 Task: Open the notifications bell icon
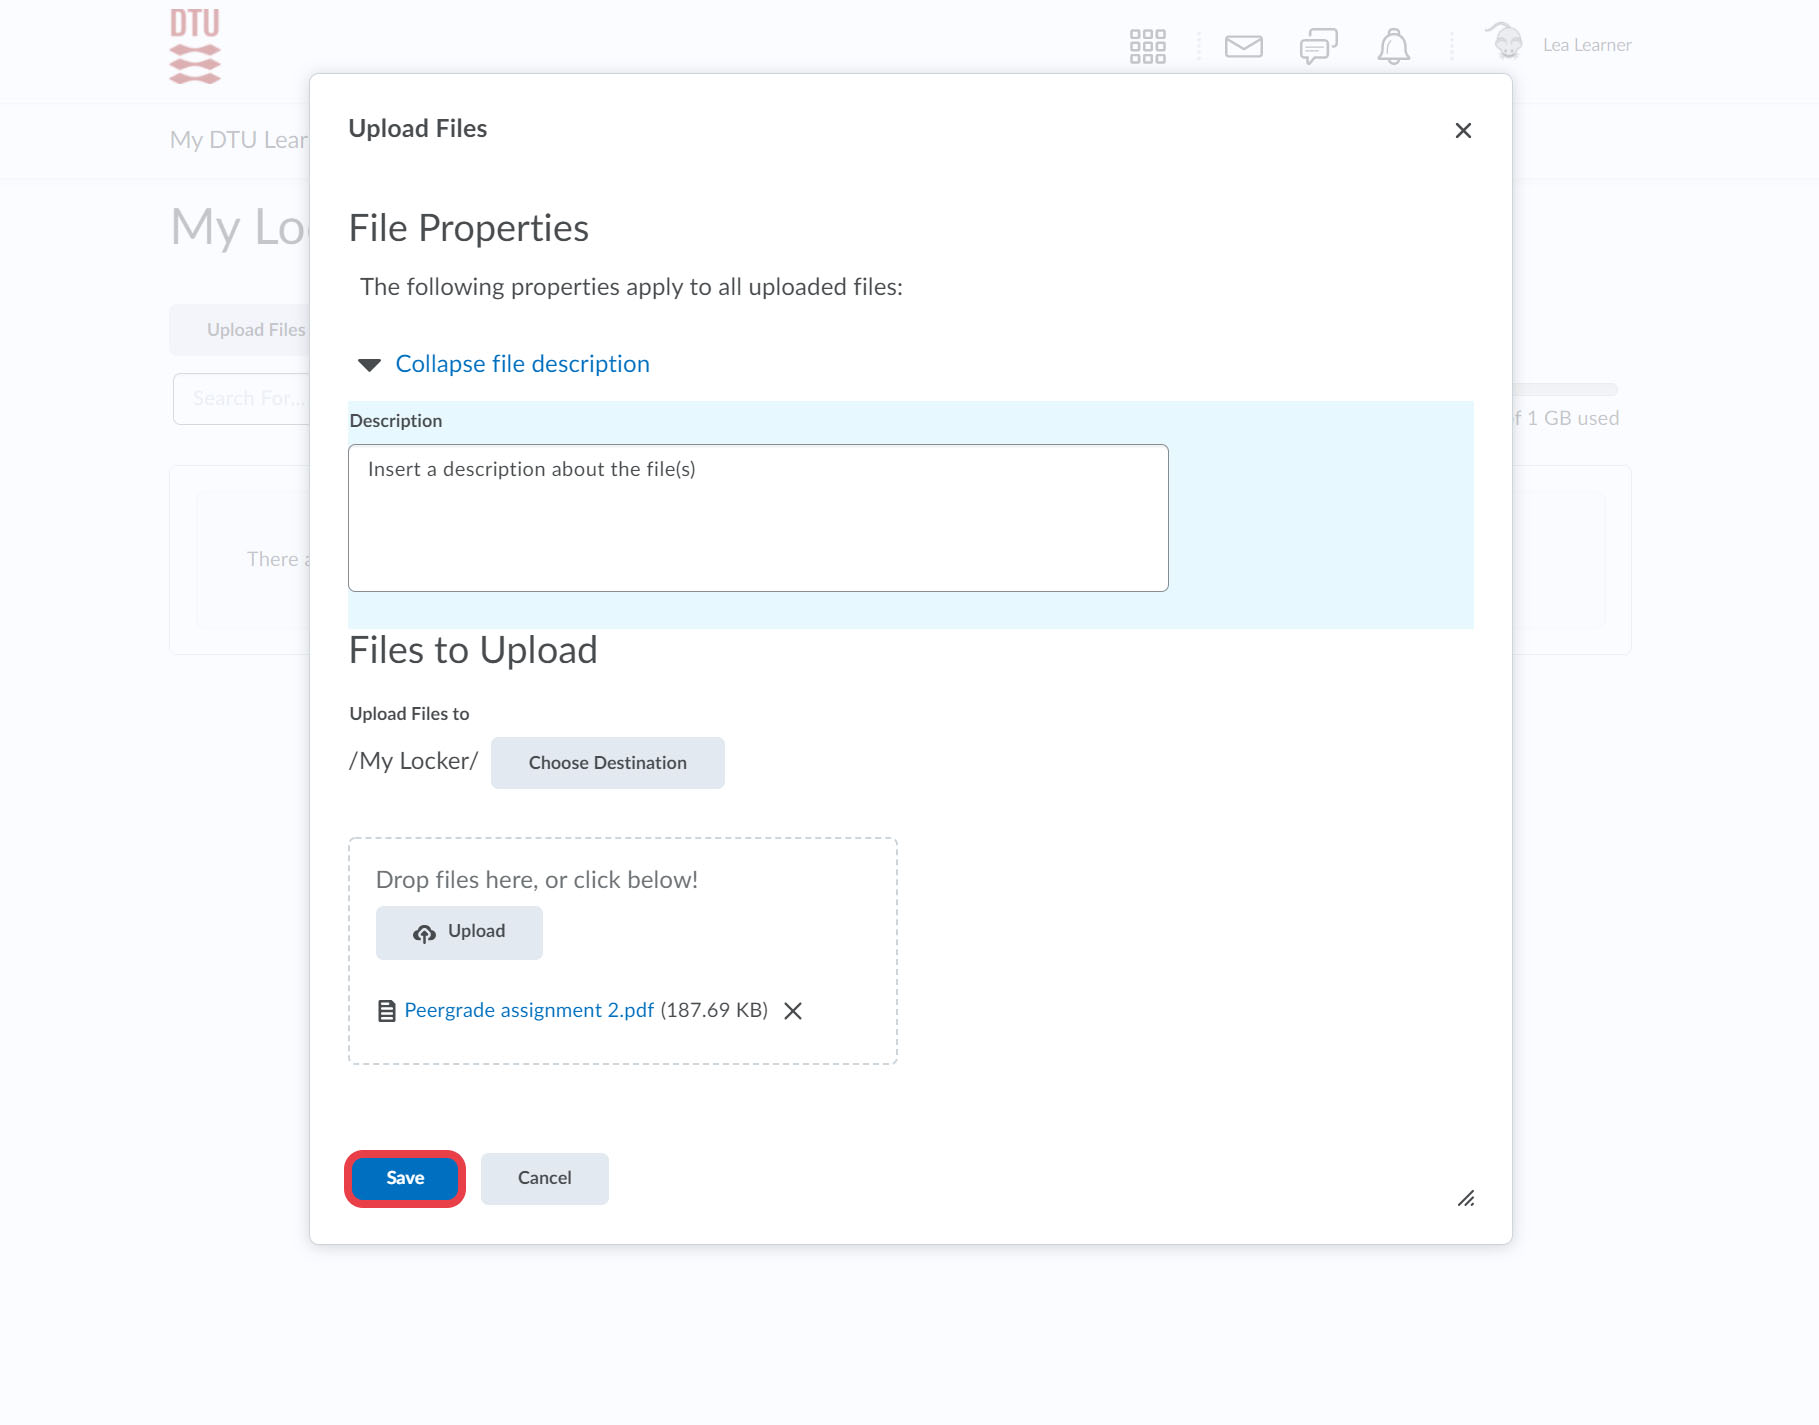click(x=1393, y=46)
